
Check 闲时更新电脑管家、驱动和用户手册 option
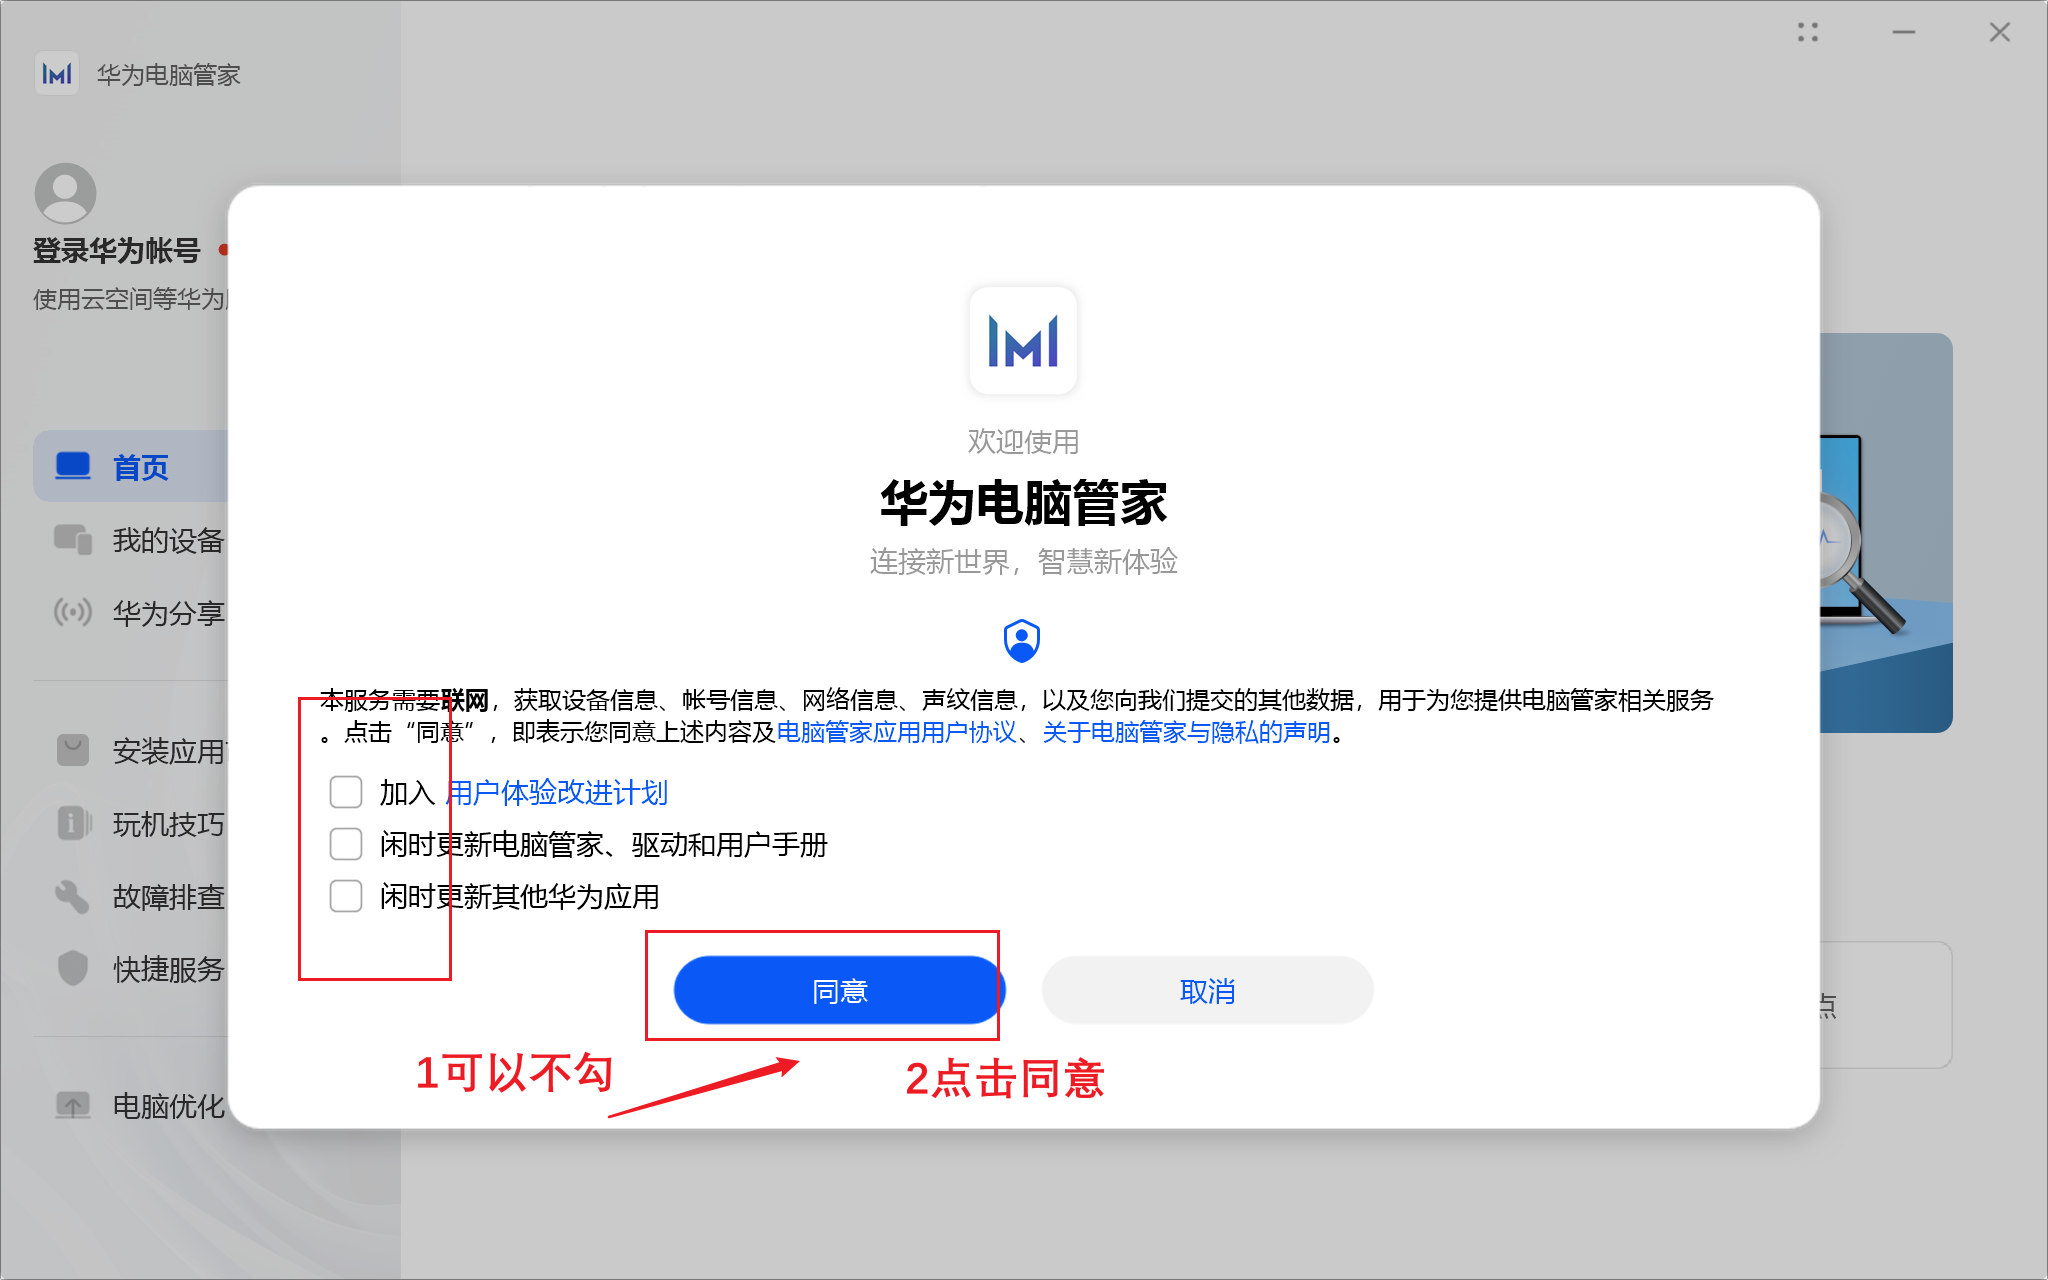(345, 844)
